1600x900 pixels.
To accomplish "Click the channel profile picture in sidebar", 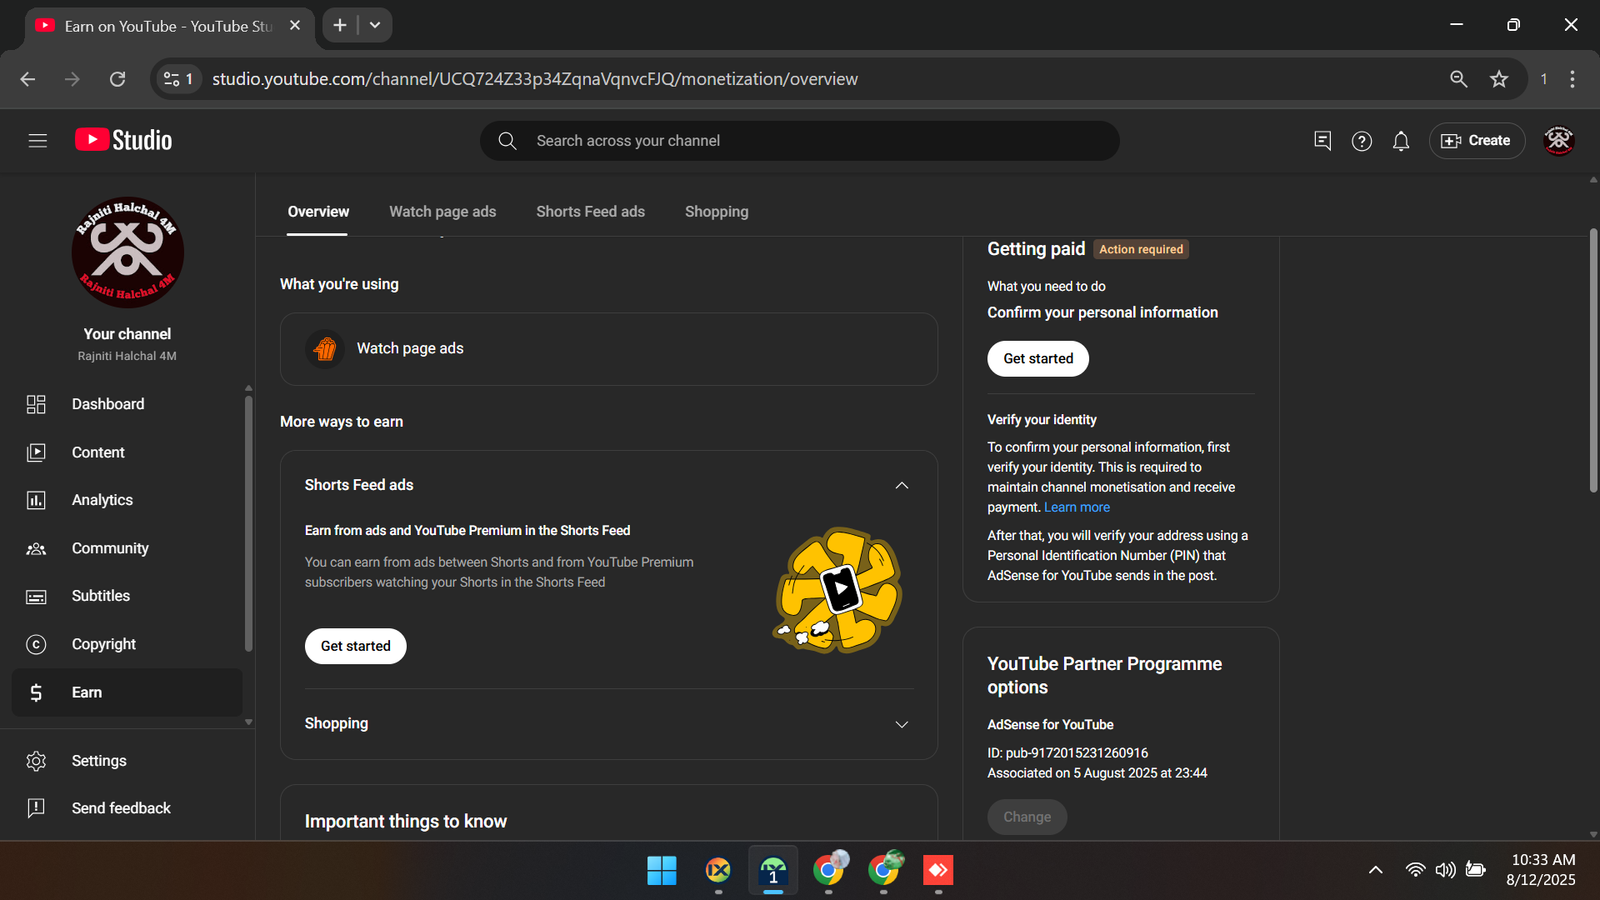I will click(128, 252).
